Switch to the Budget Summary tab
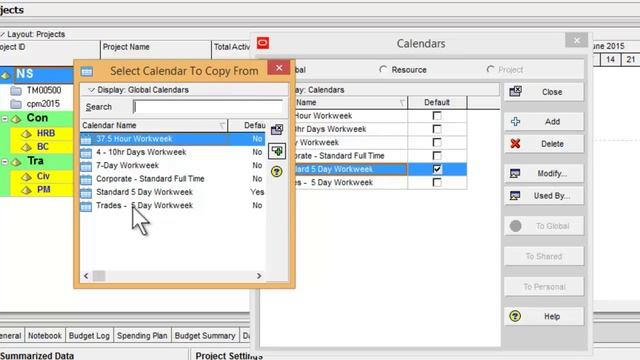This screenshot has height=360, width=640. [x=205, y=336]
